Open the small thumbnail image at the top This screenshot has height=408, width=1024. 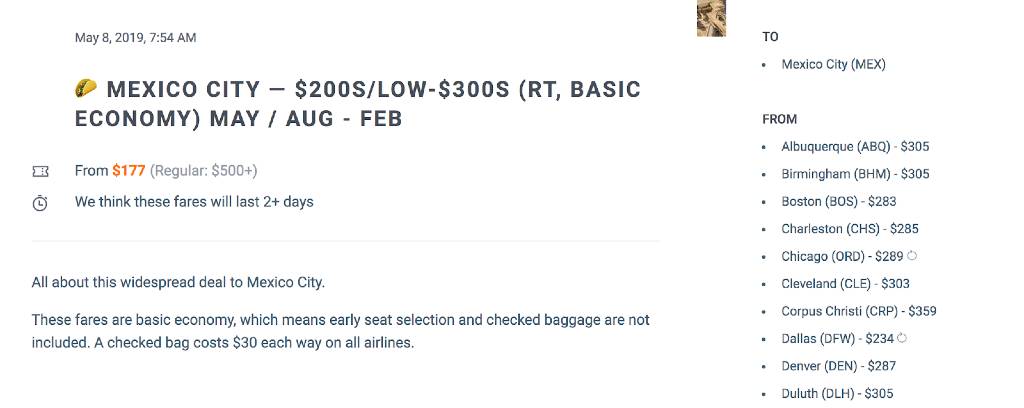(711, 18)
